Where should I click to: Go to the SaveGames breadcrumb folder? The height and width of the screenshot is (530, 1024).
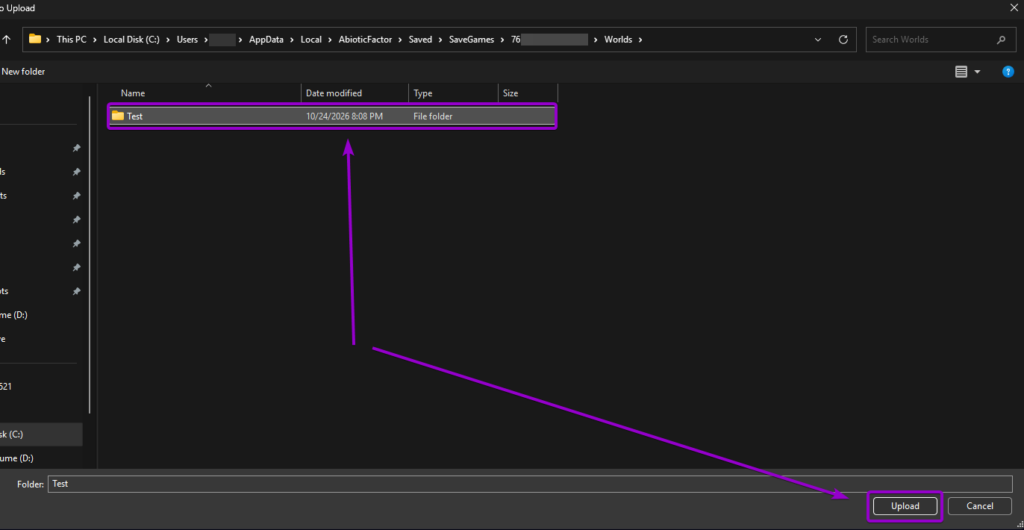pos(472,39)
